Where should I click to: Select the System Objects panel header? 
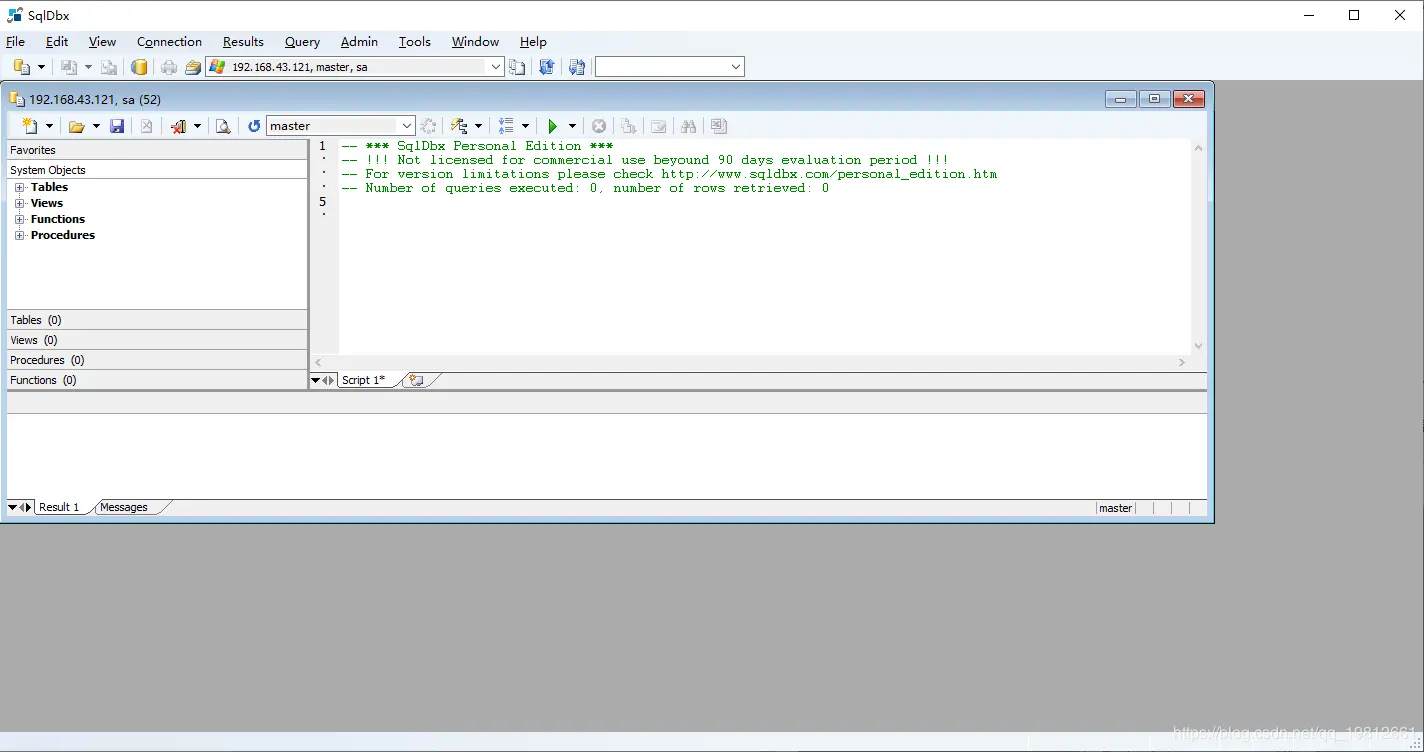coord(157,170)
